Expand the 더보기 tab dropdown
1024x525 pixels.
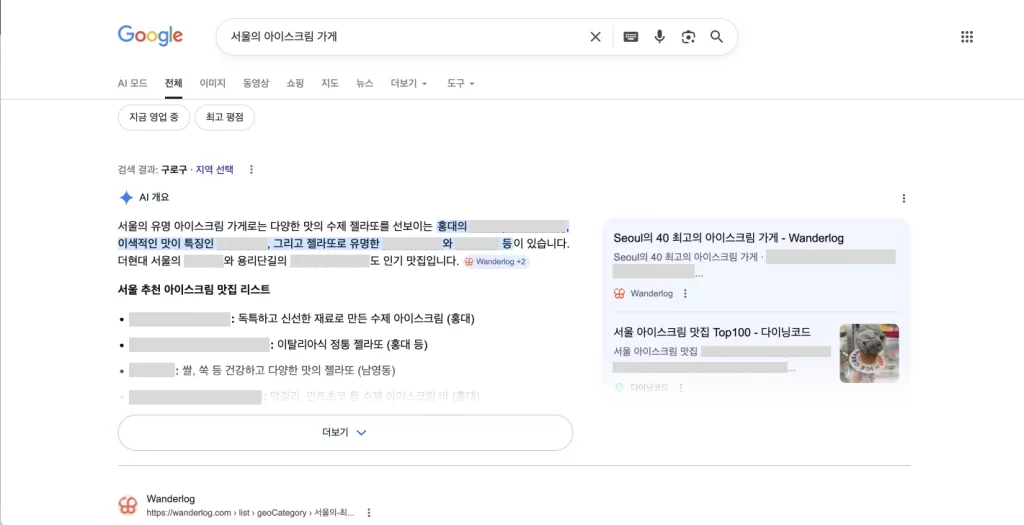point(409,83)
